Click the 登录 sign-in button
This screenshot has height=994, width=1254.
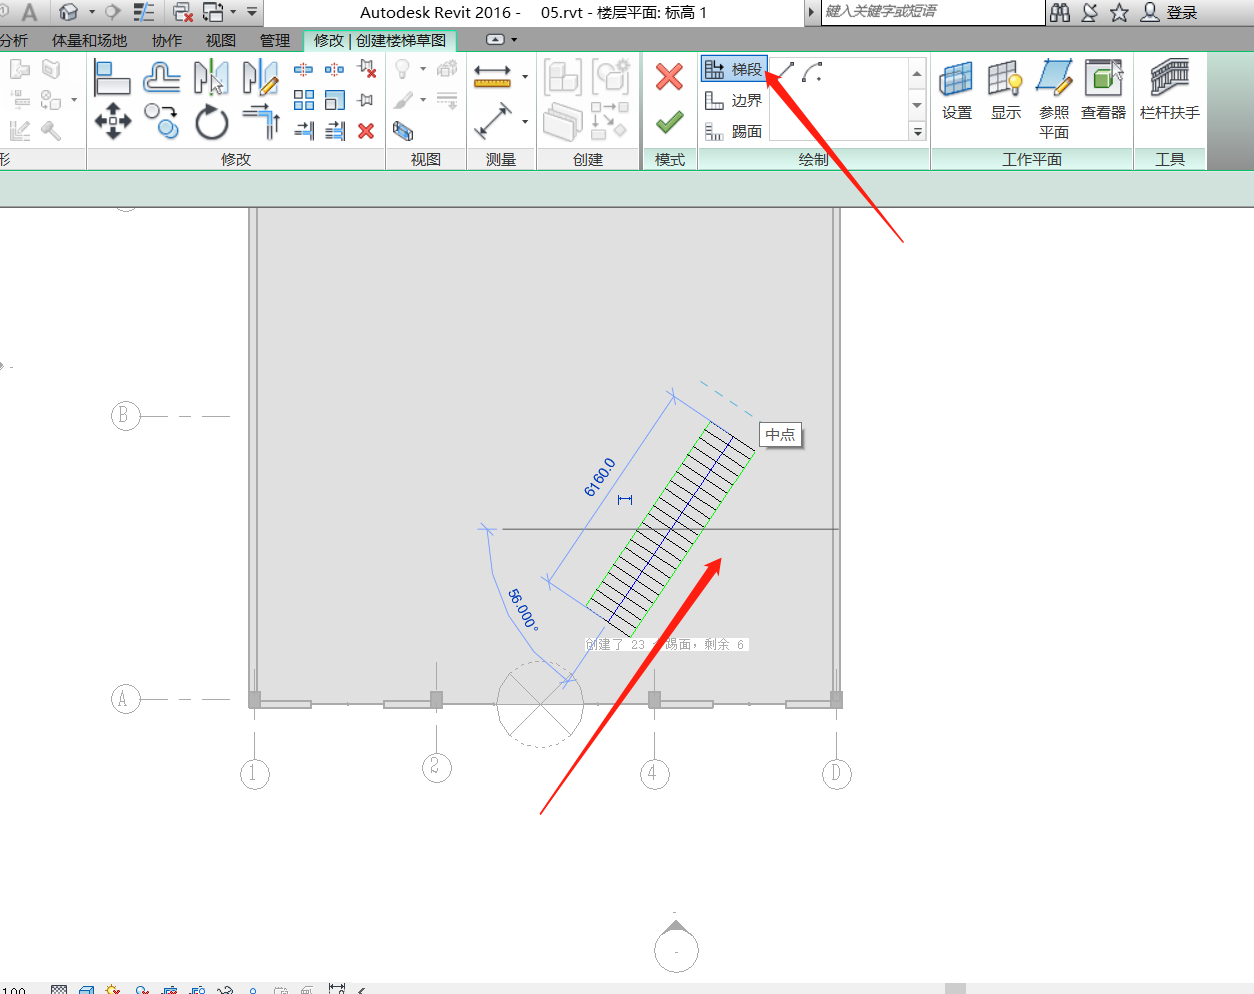click(x=1170, y=12)
